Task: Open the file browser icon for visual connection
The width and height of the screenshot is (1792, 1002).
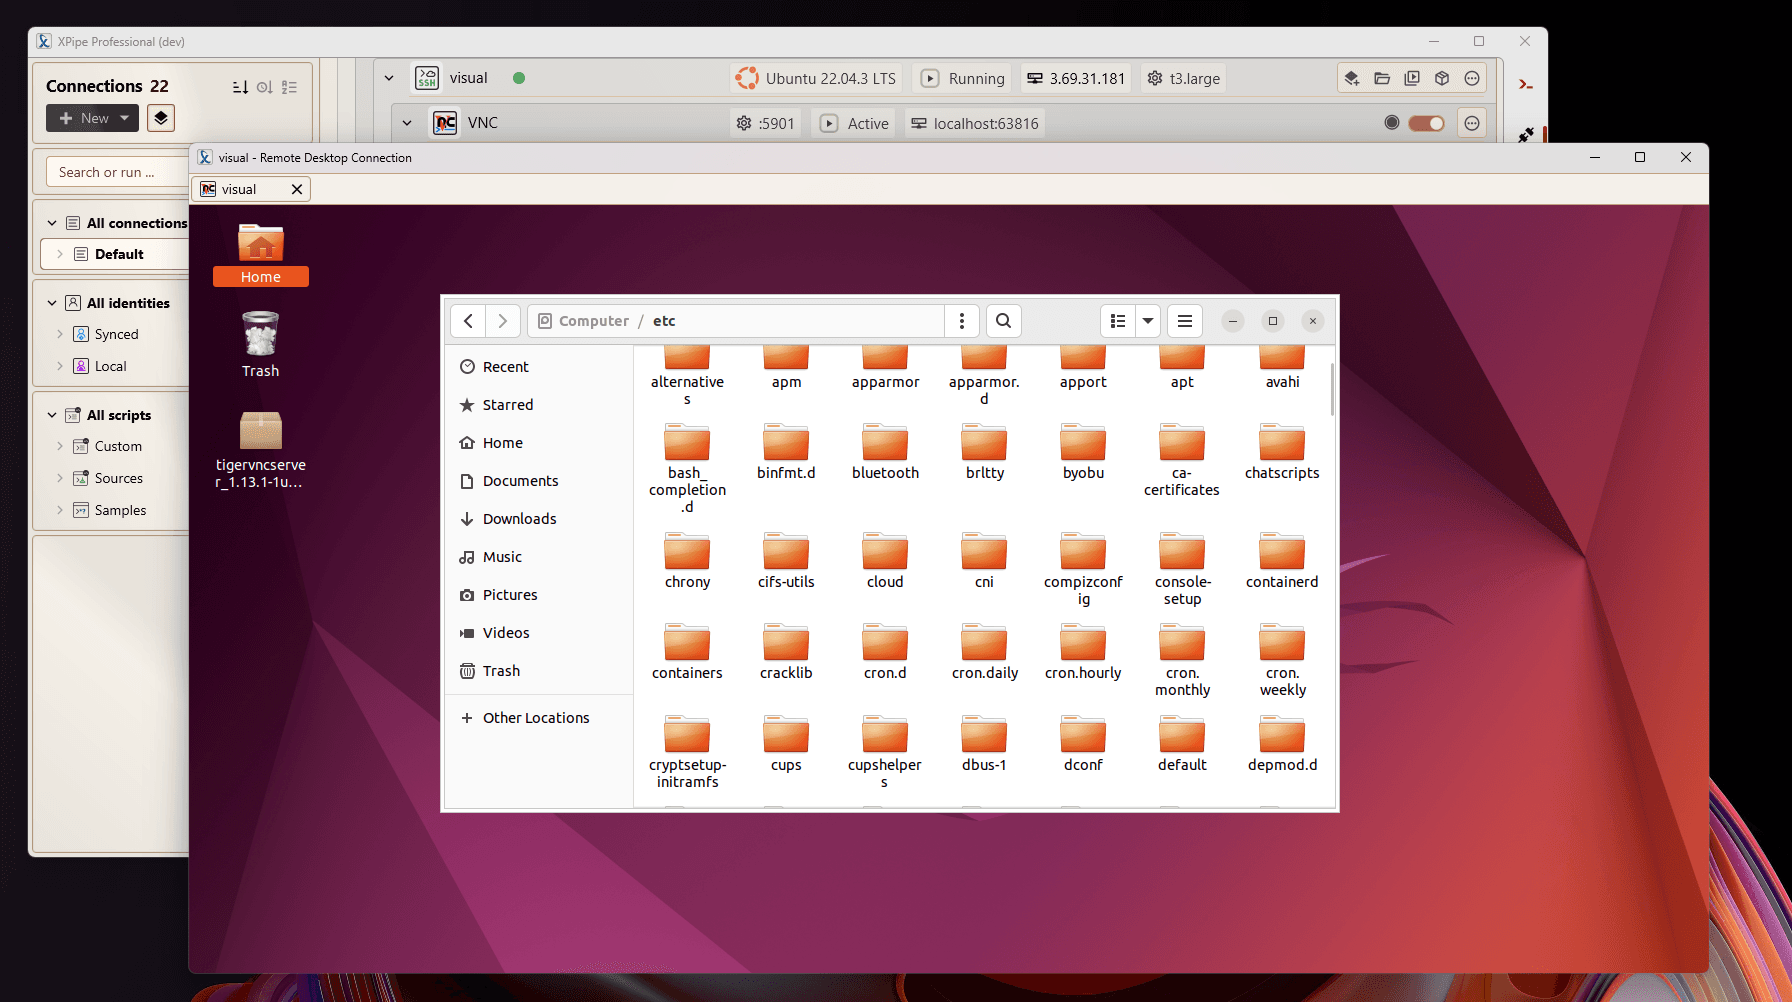Action: click(1382, 78)
